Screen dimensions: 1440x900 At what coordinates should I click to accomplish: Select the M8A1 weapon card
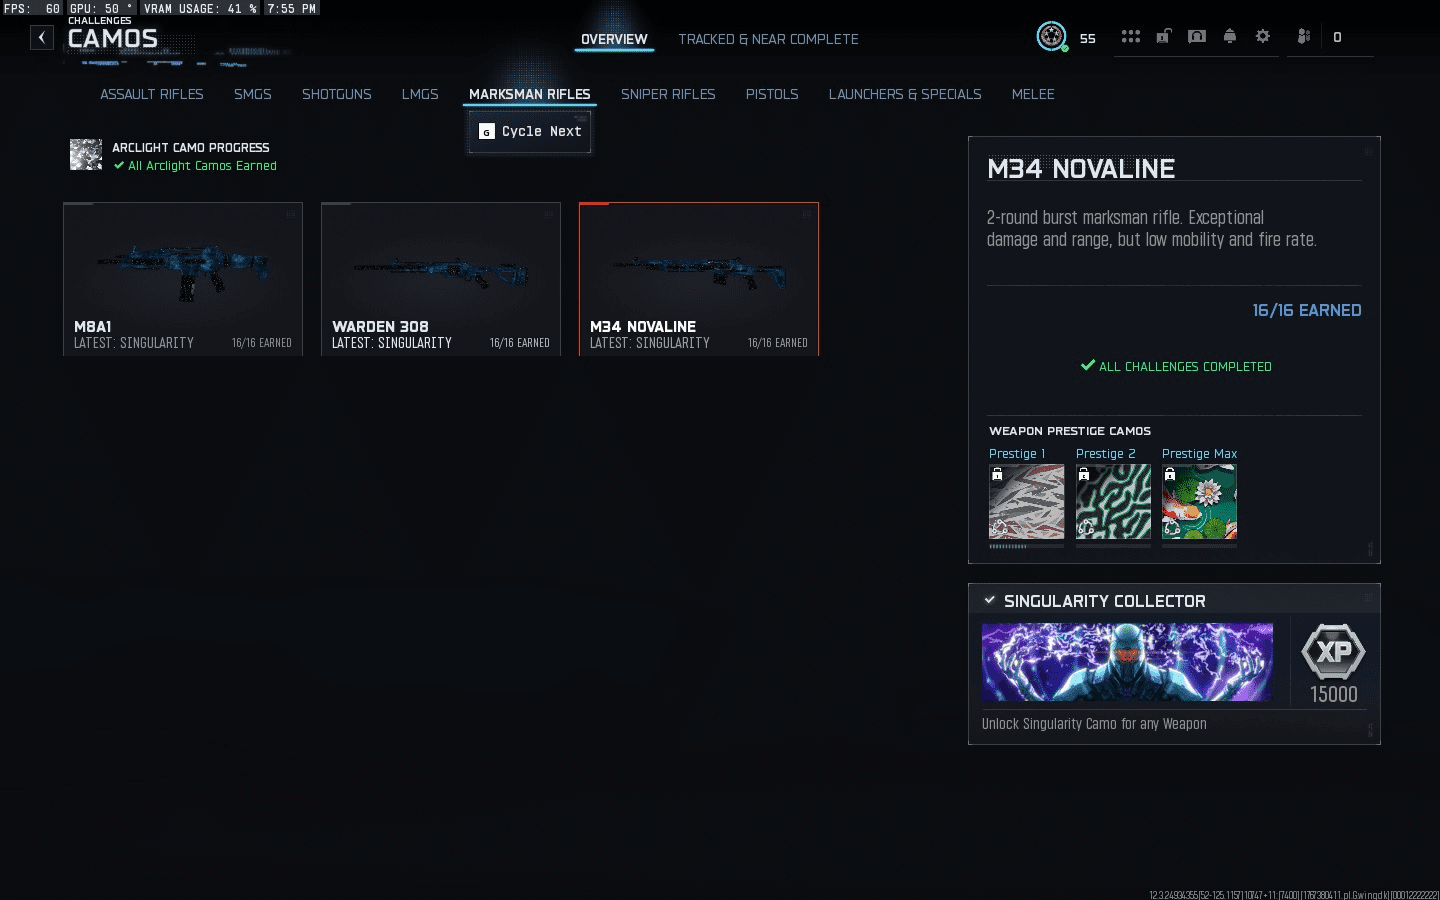click(183, 278)
